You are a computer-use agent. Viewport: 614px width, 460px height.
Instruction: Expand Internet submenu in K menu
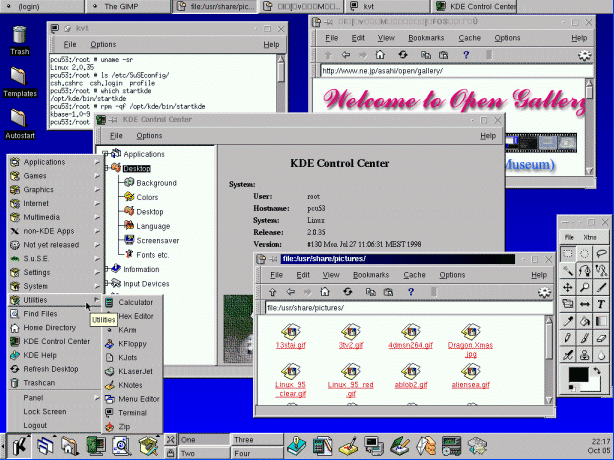click(54, 203)
